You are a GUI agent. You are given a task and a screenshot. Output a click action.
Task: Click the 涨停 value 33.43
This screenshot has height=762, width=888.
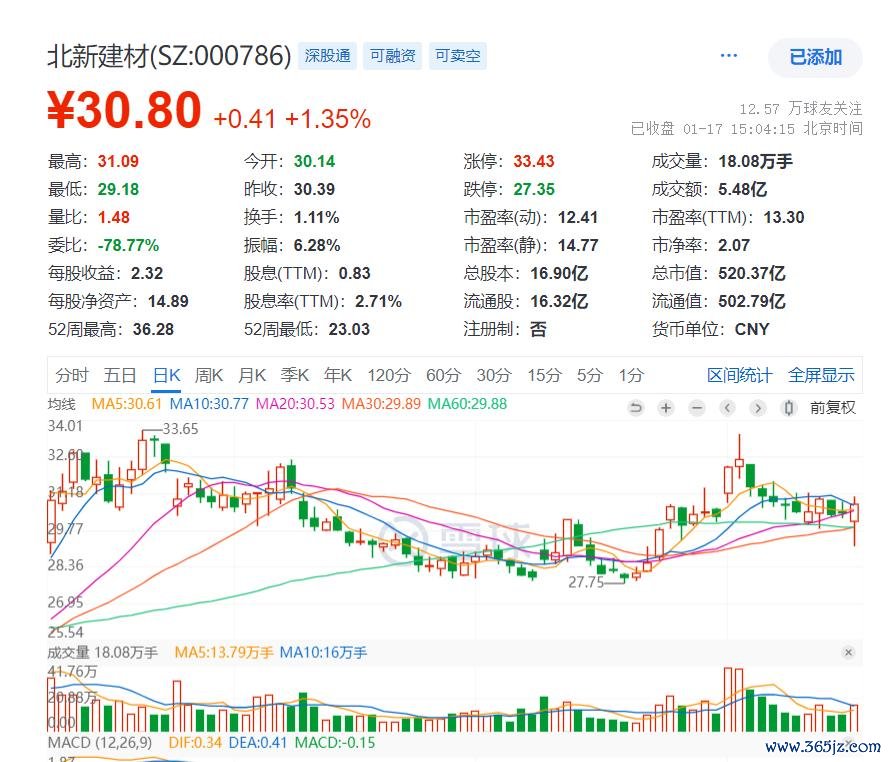[x=534, y=161]
